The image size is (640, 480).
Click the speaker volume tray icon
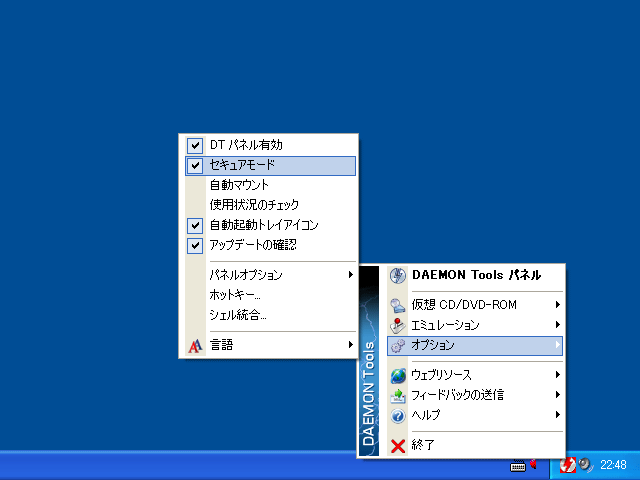click(x=586, y=465)
